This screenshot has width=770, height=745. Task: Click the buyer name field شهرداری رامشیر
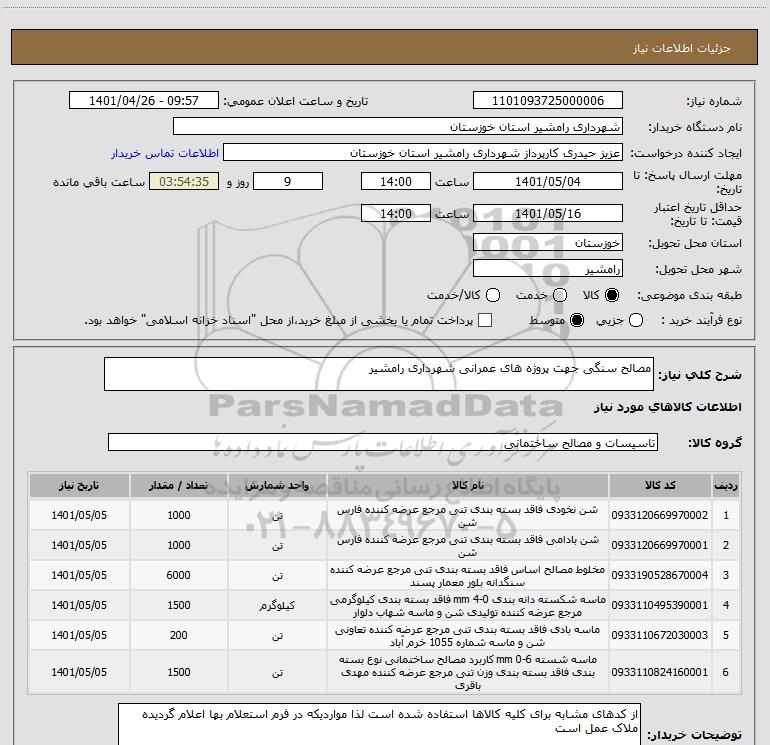[398, 127]
